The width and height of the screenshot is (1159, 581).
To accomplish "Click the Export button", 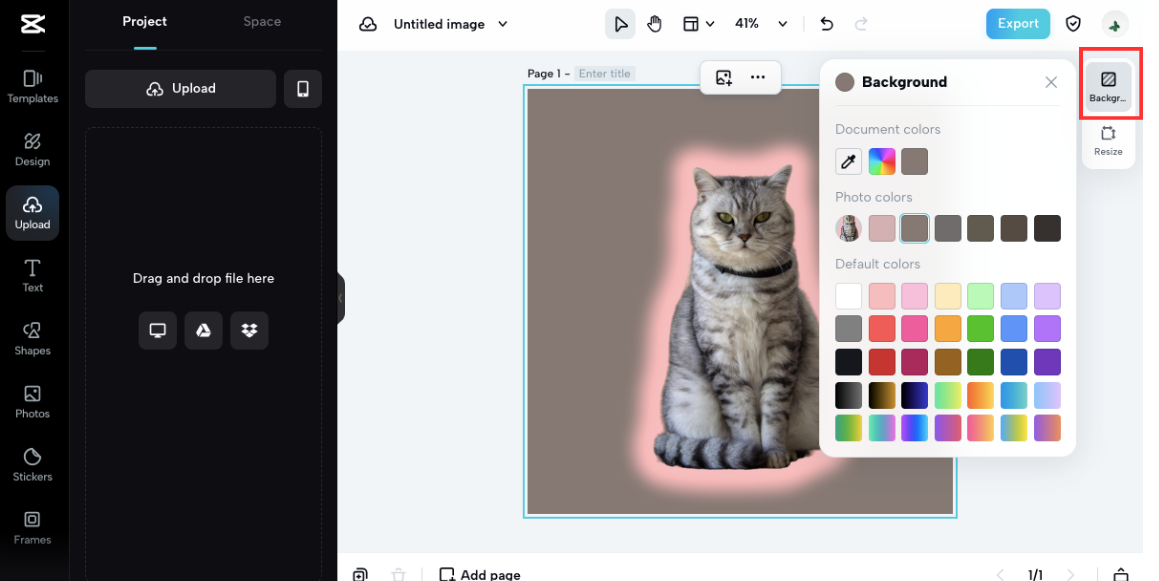I will (1018, 24).
